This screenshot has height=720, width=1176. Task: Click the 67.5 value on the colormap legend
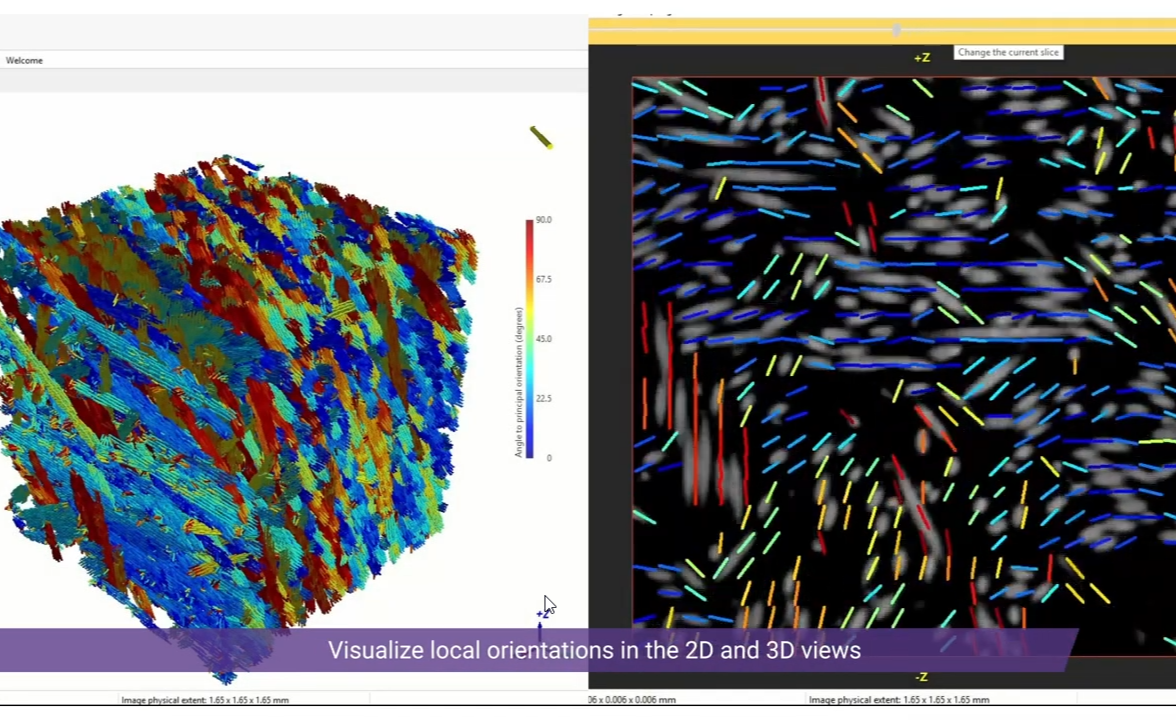coord(543,279)
